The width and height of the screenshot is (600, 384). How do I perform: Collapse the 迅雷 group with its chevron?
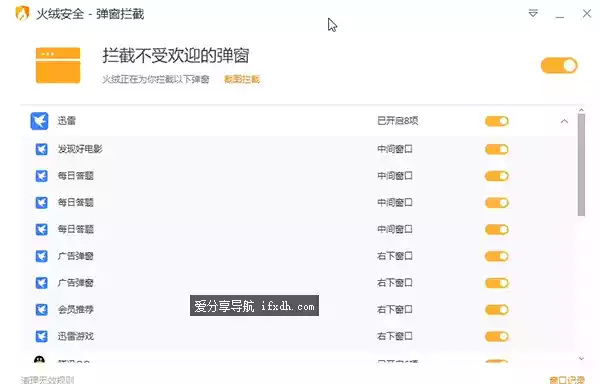564,121
